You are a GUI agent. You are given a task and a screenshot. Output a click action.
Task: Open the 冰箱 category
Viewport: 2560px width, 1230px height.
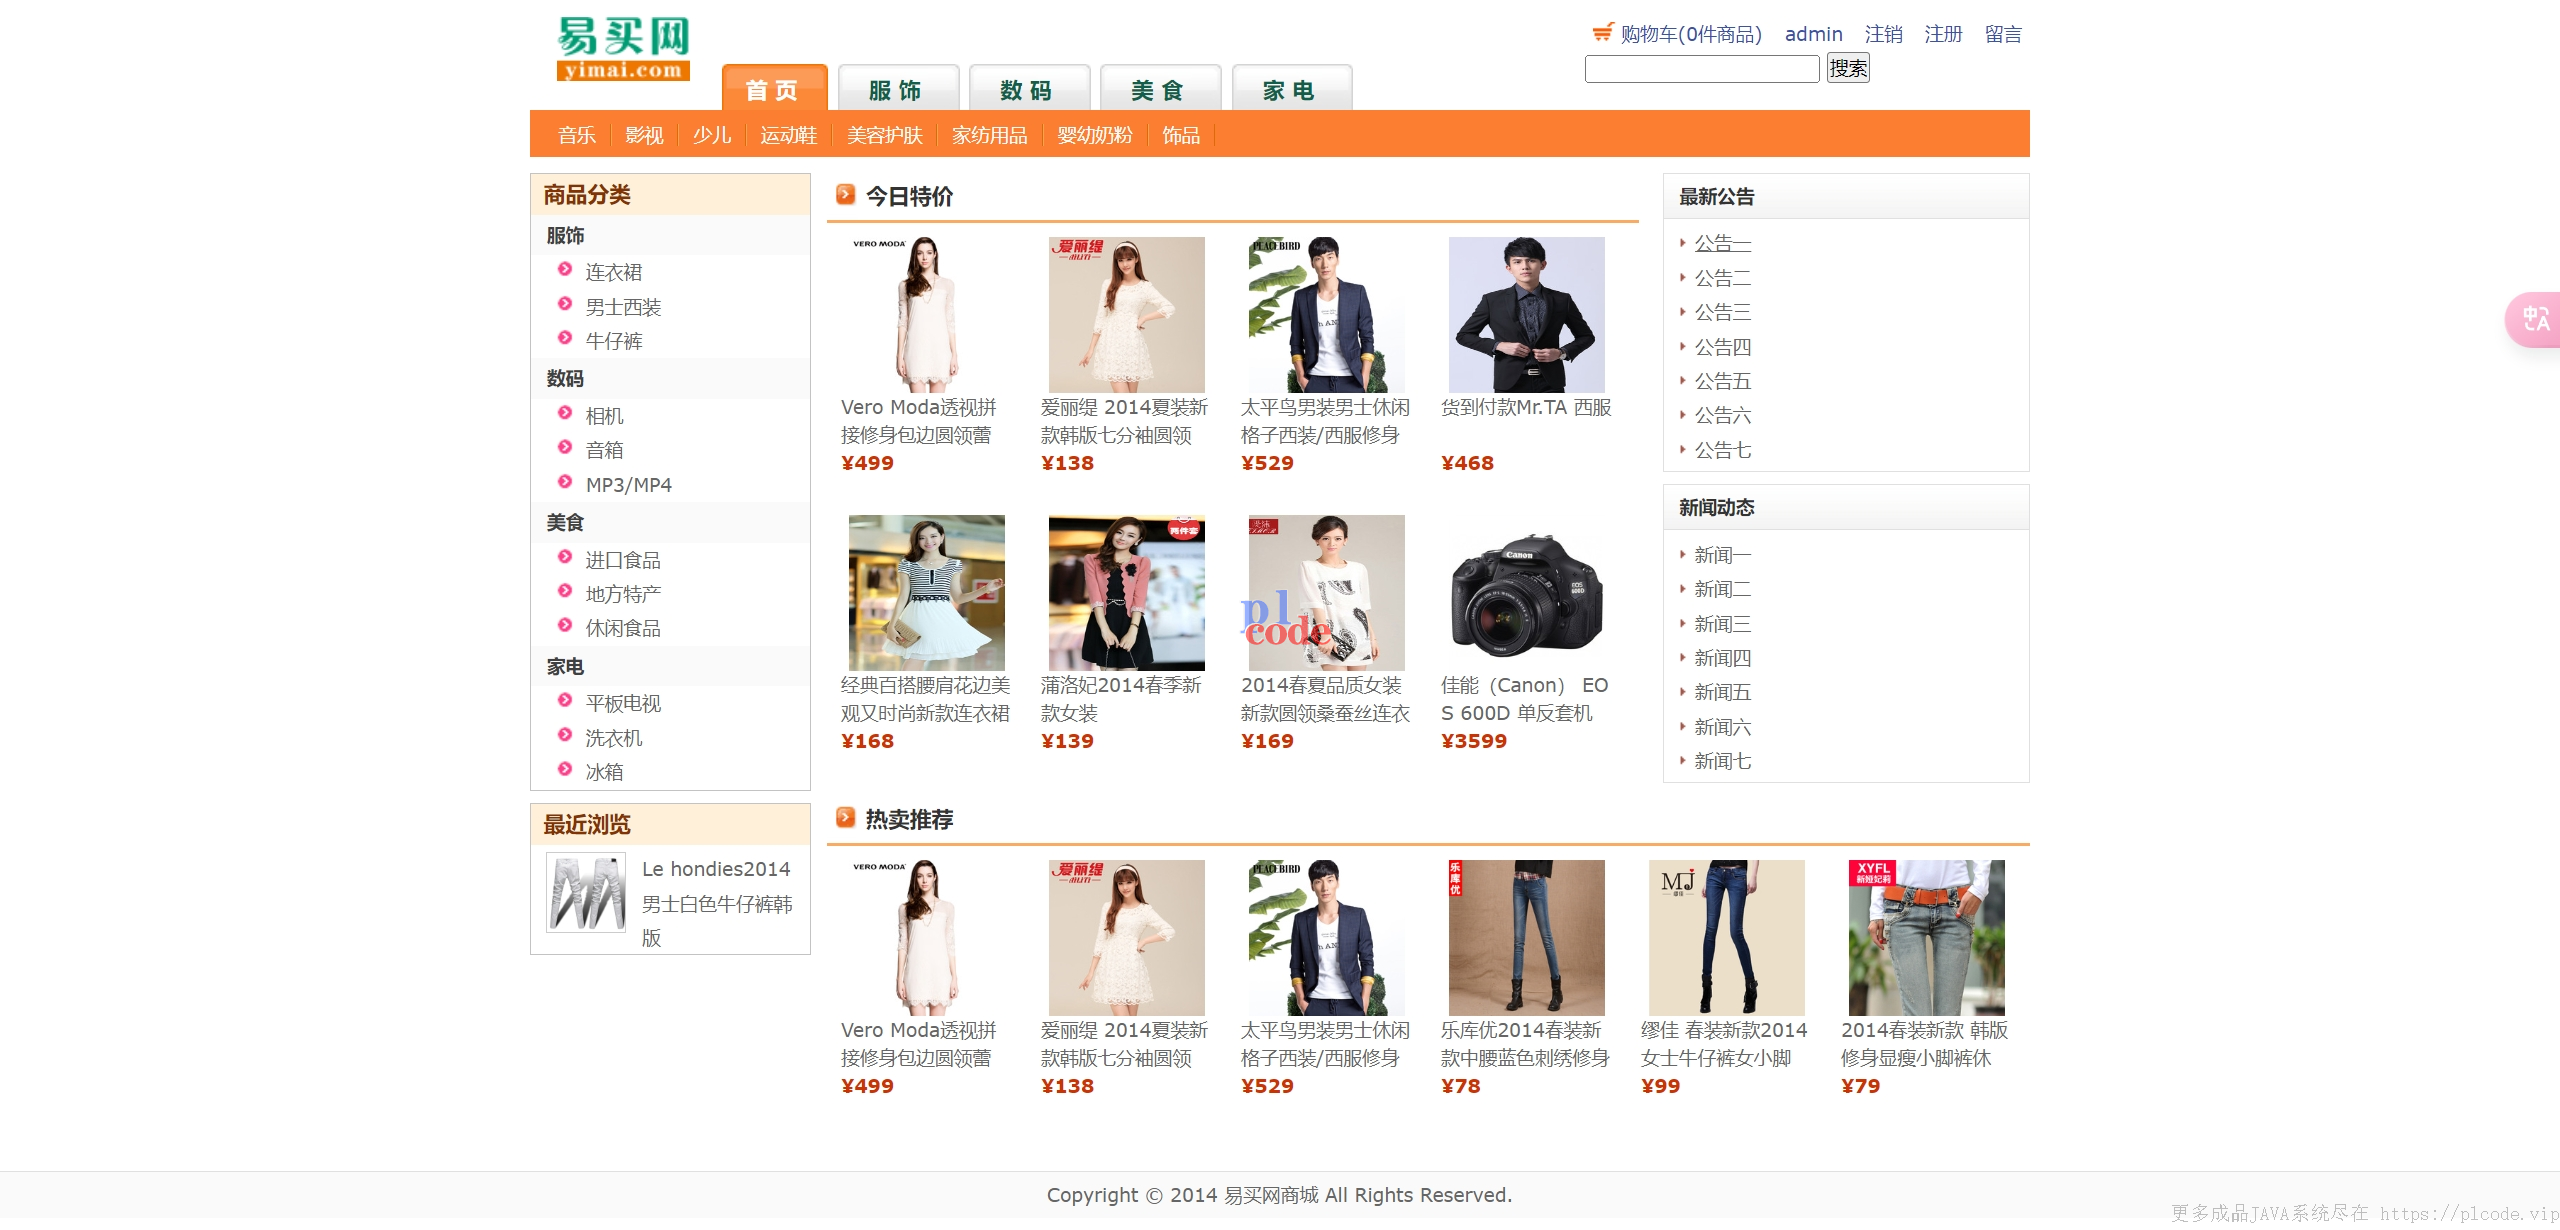click(x=604, y=772)
